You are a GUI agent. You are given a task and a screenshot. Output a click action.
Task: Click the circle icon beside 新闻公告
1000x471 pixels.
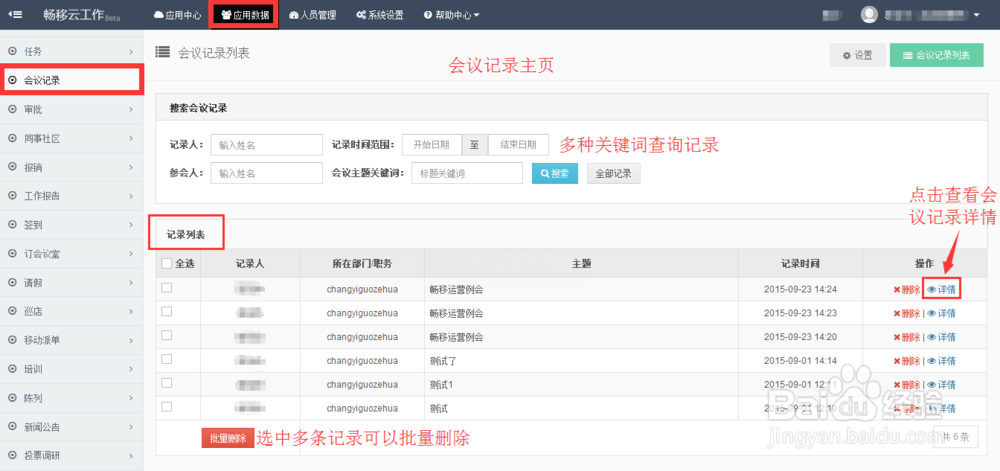pyautogui.click(x=12, y=426)
